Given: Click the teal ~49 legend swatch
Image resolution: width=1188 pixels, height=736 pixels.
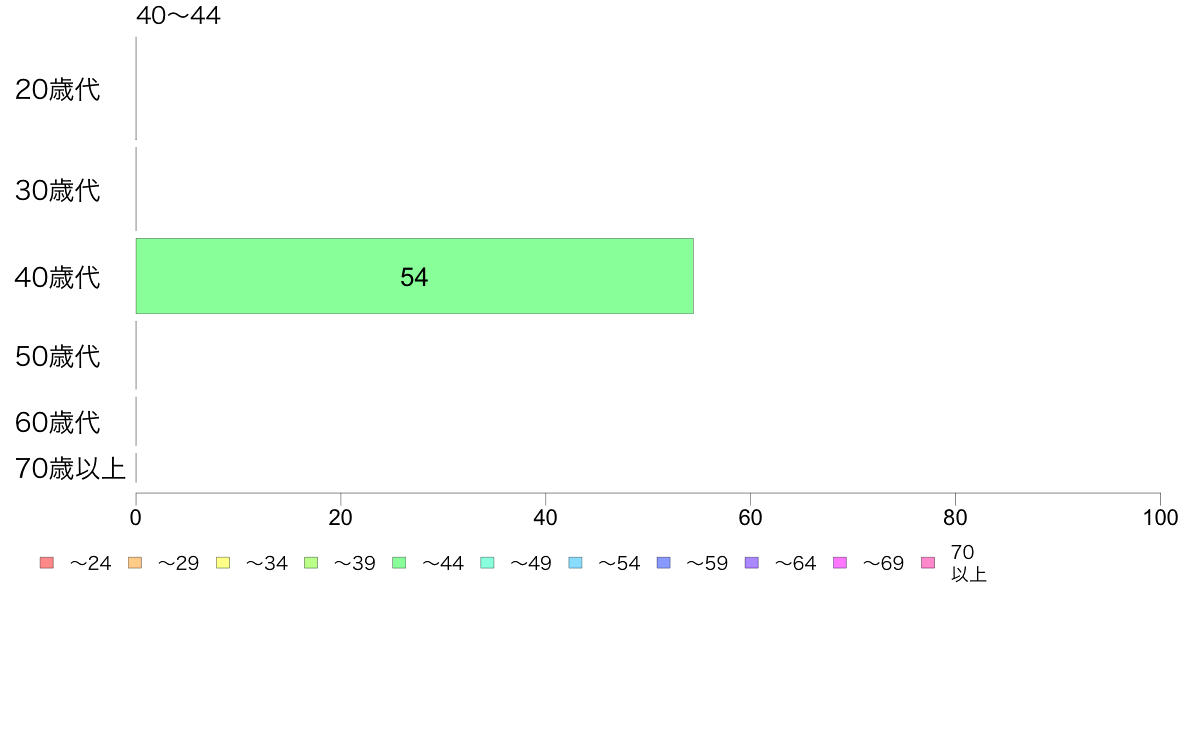Looking at the screenshot, I should (487, 562).
